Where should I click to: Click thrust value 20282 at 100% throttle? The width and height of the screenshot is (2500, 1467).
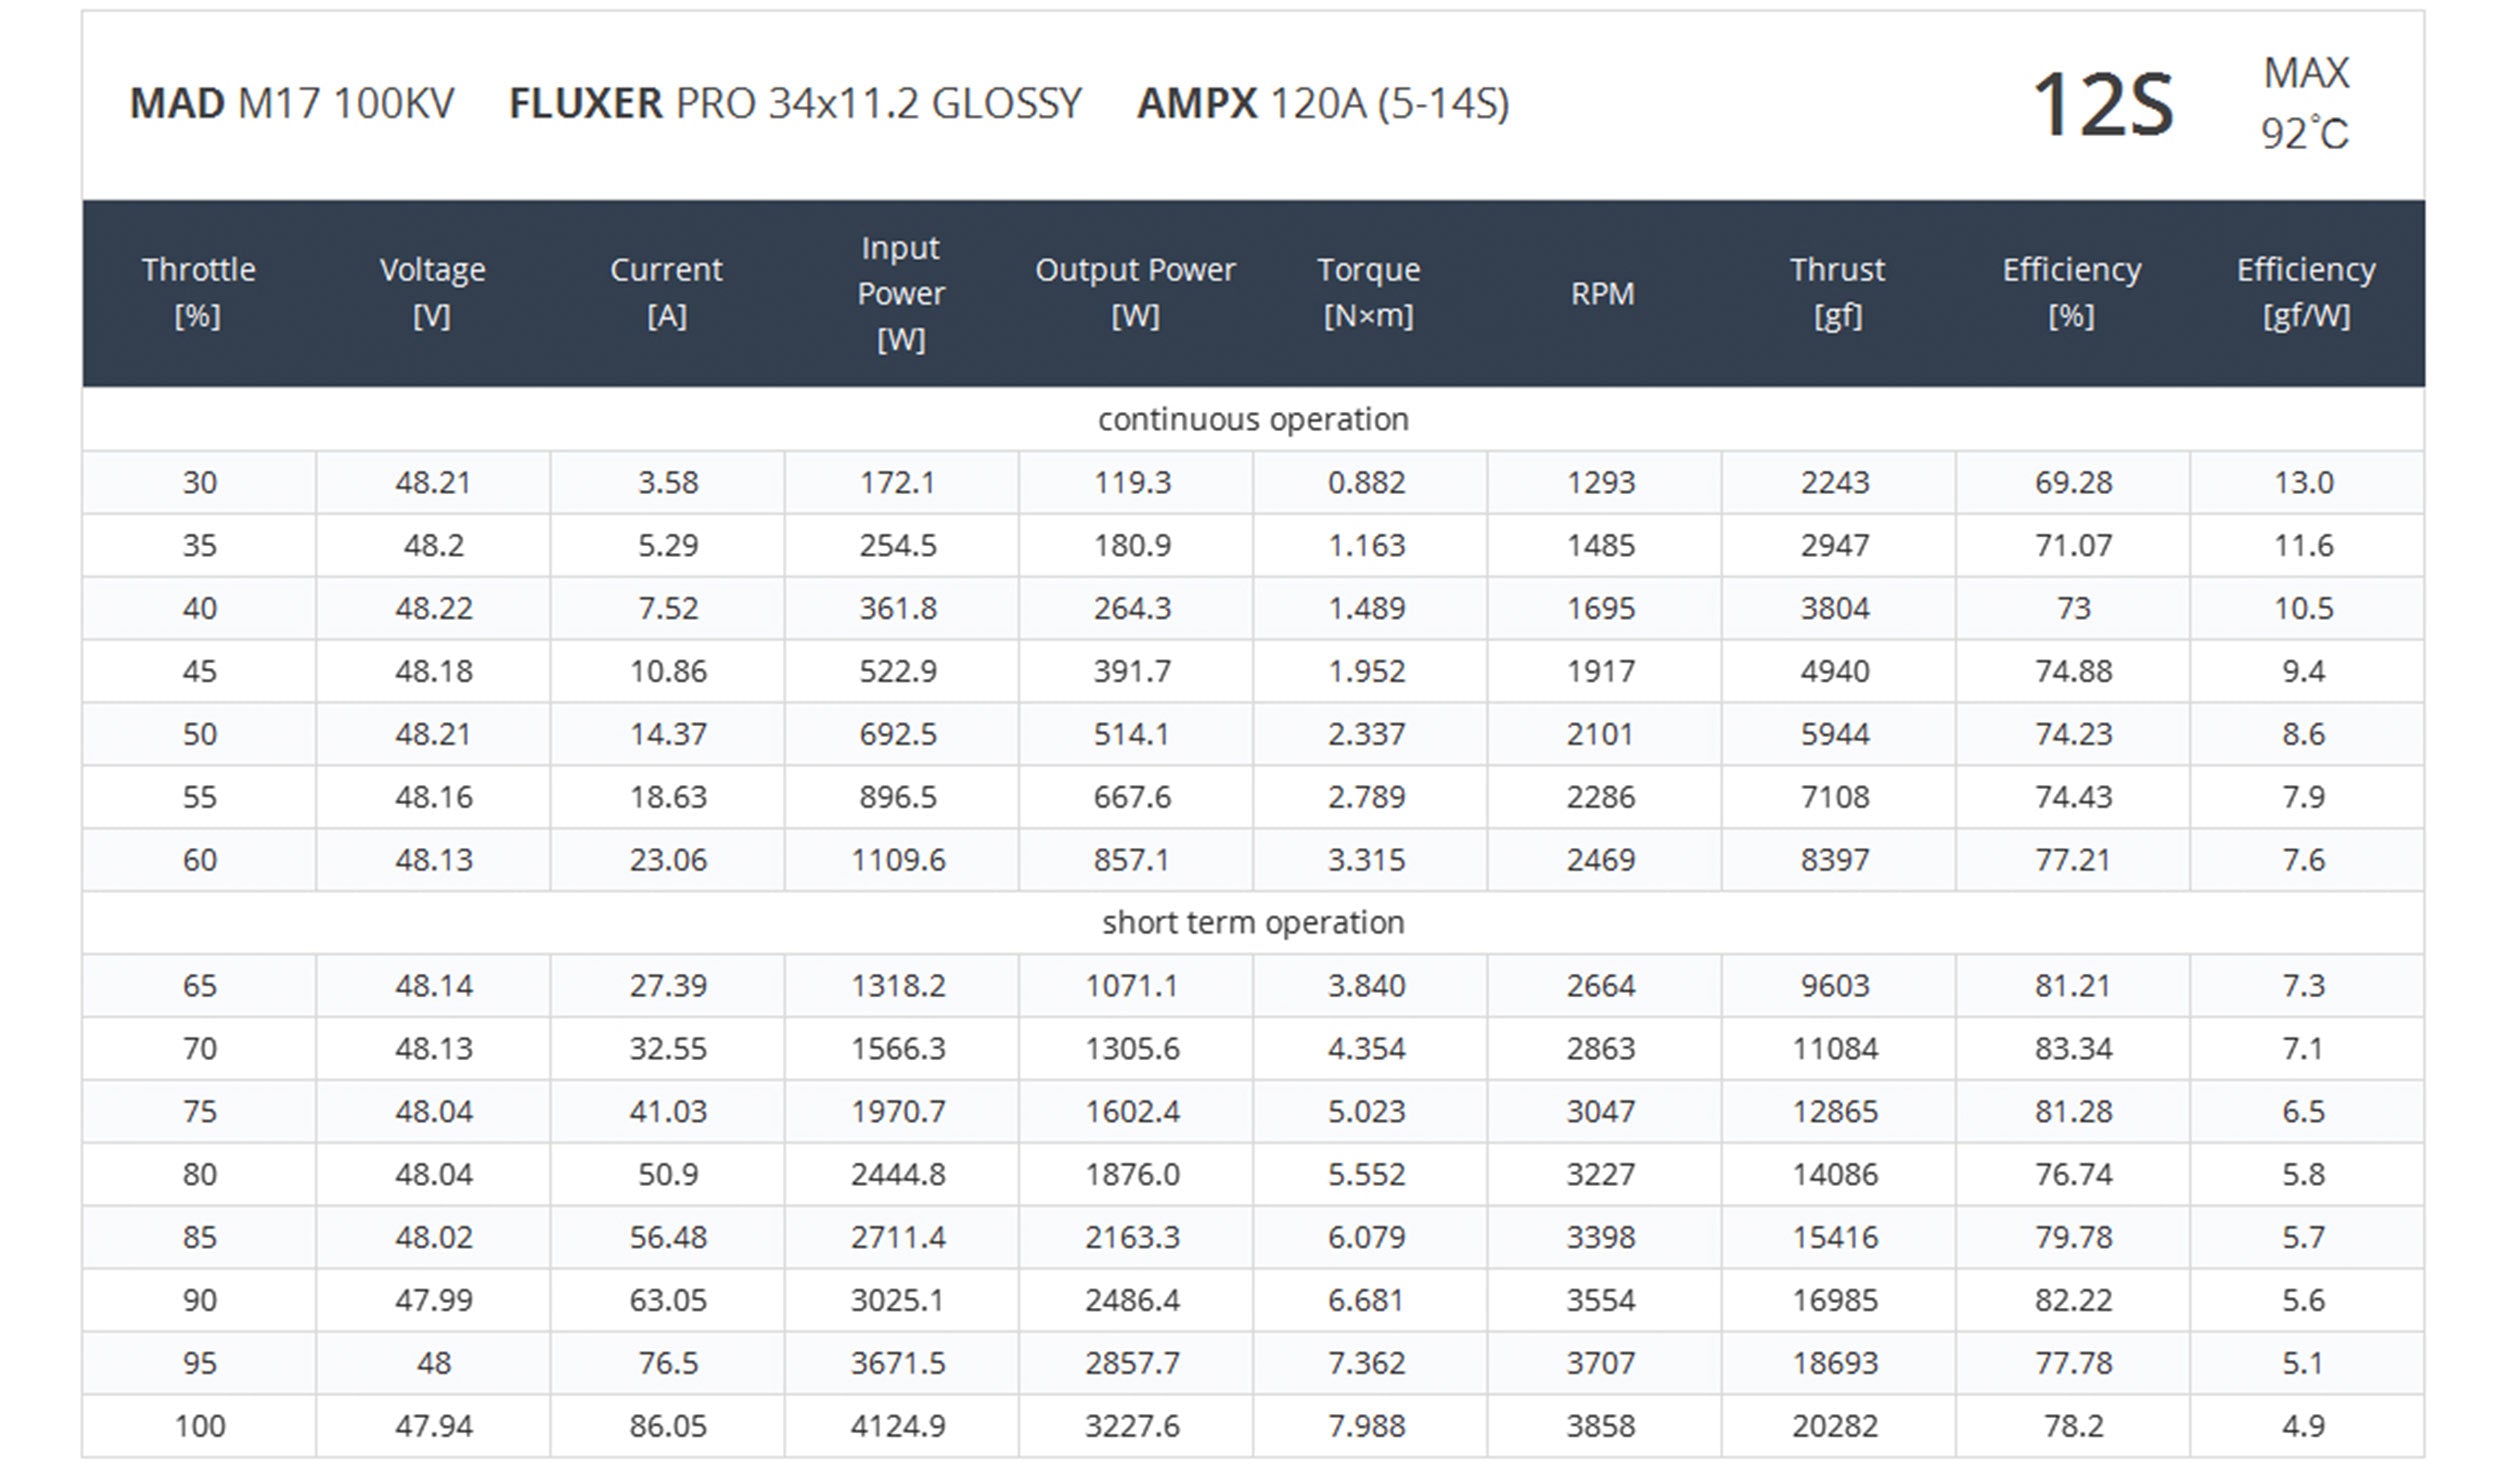pyautogui.click(x=1835, y=1425)
